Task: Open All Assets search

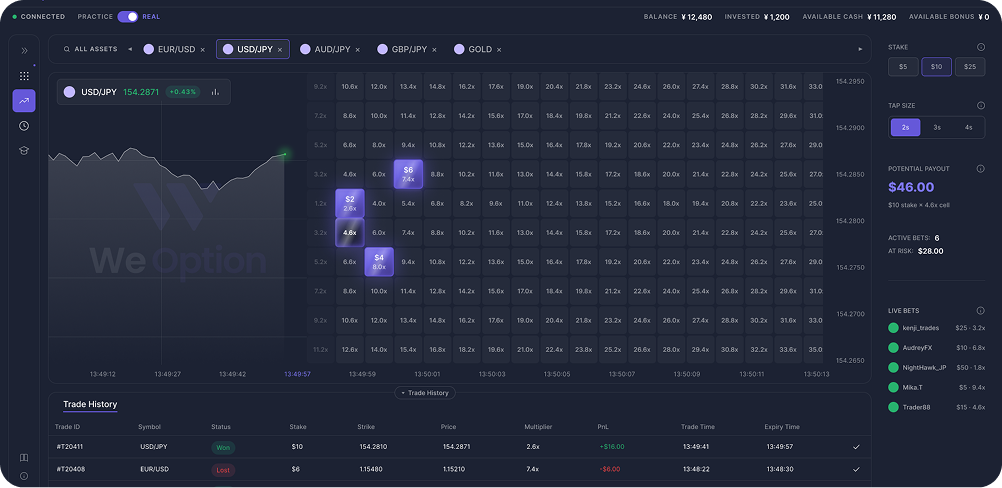Action: [x=90, y=49]
